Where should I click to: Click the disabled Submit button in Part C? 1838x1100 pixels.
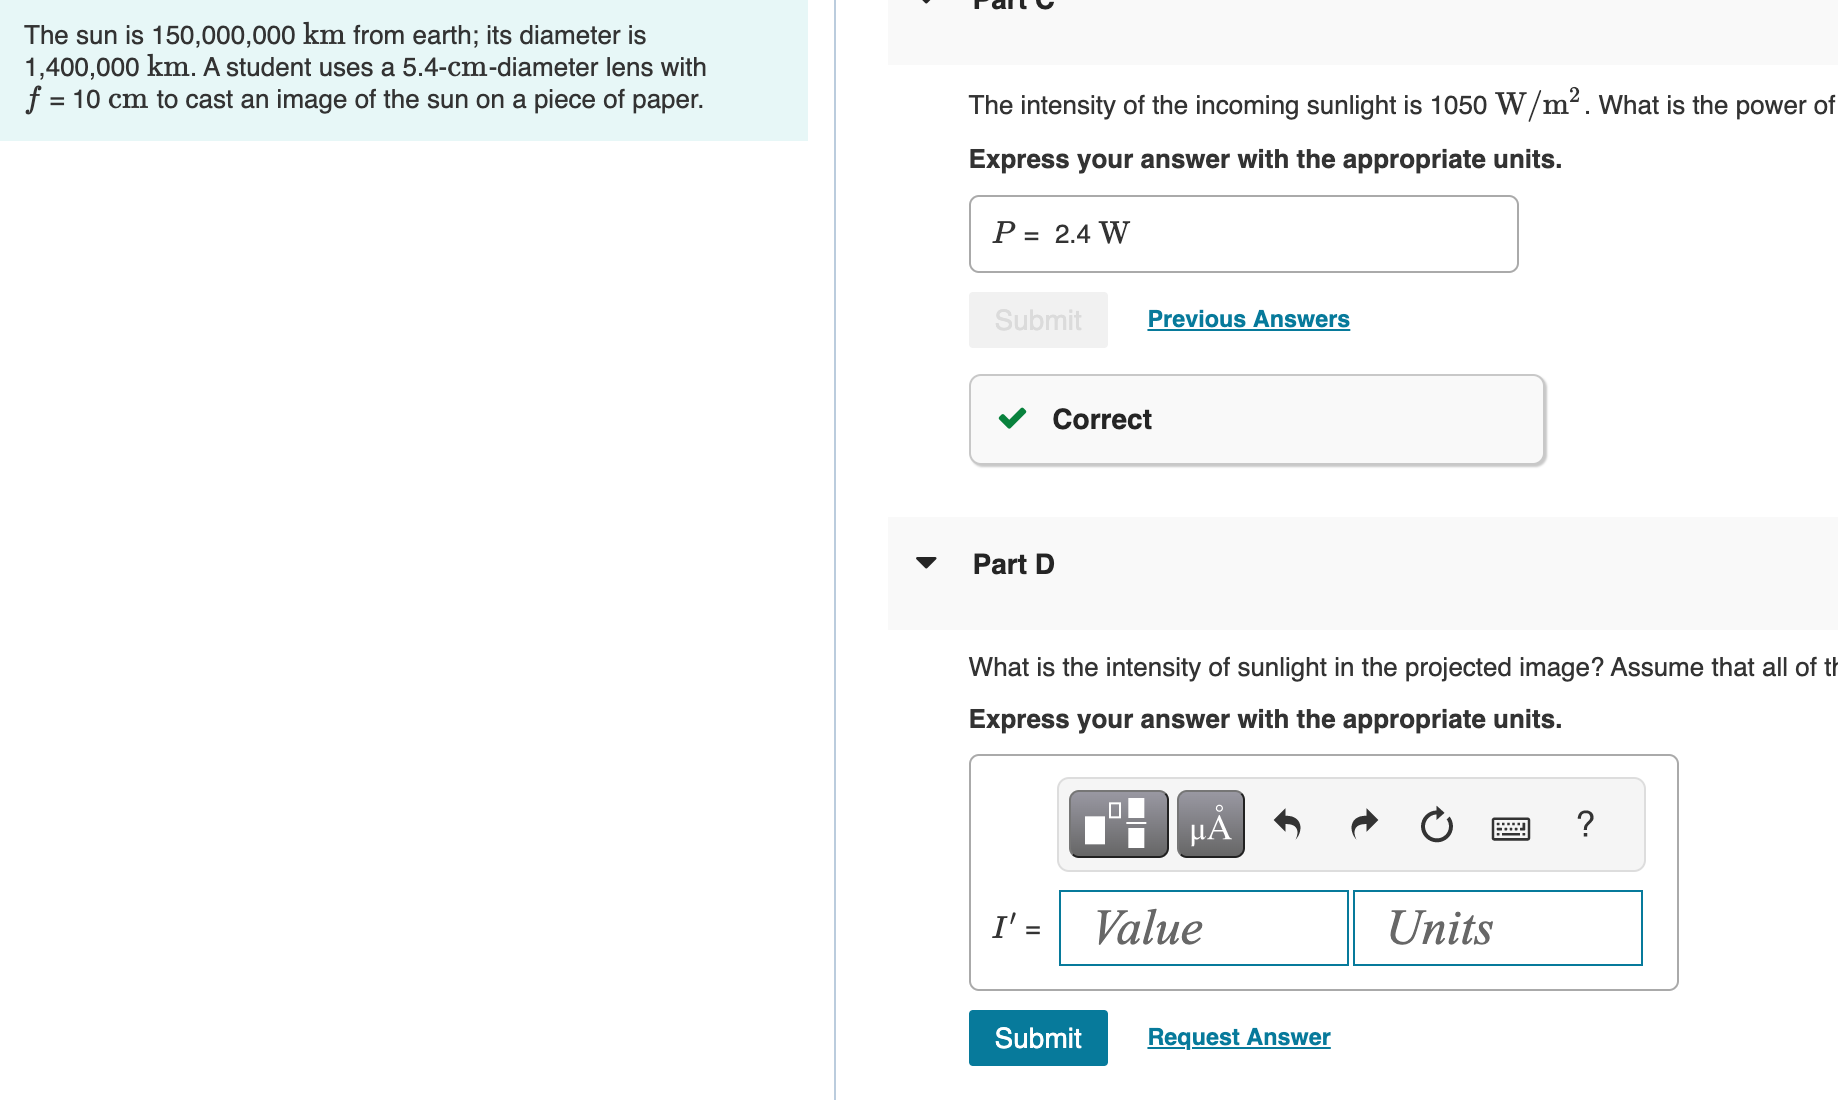[1037, 319]
